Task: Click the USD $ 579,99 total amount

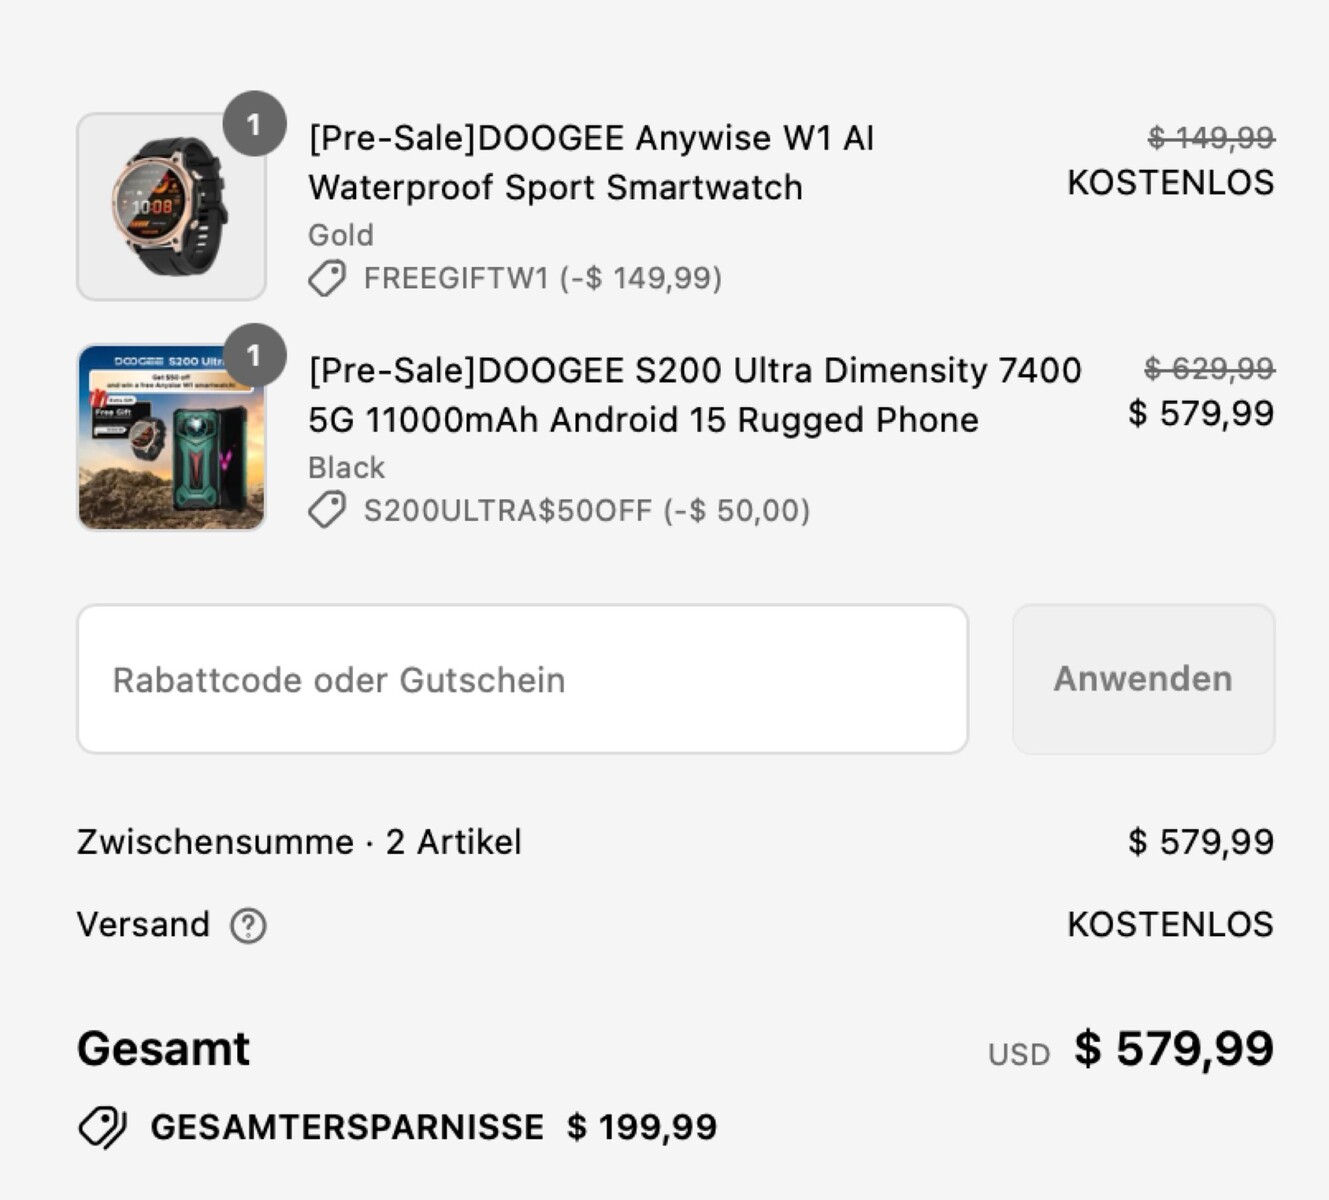Action: [1173, 1049]
